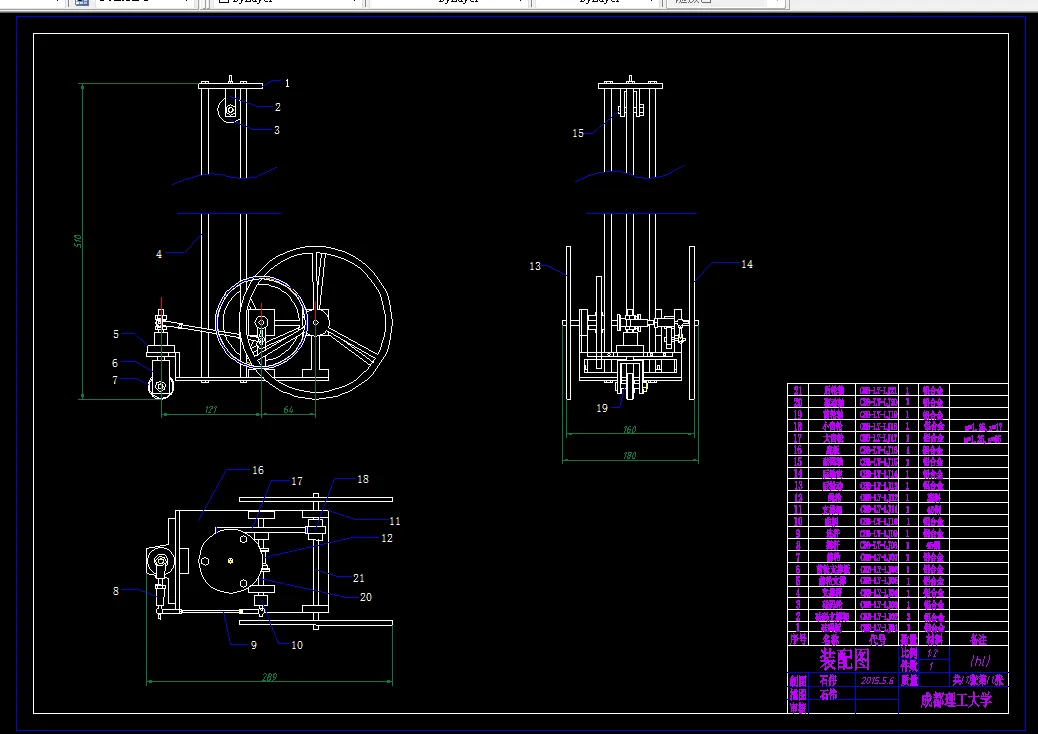Click callout number 8 in the top view
This screenshot has width=1038, height=734.
[116, 591]
